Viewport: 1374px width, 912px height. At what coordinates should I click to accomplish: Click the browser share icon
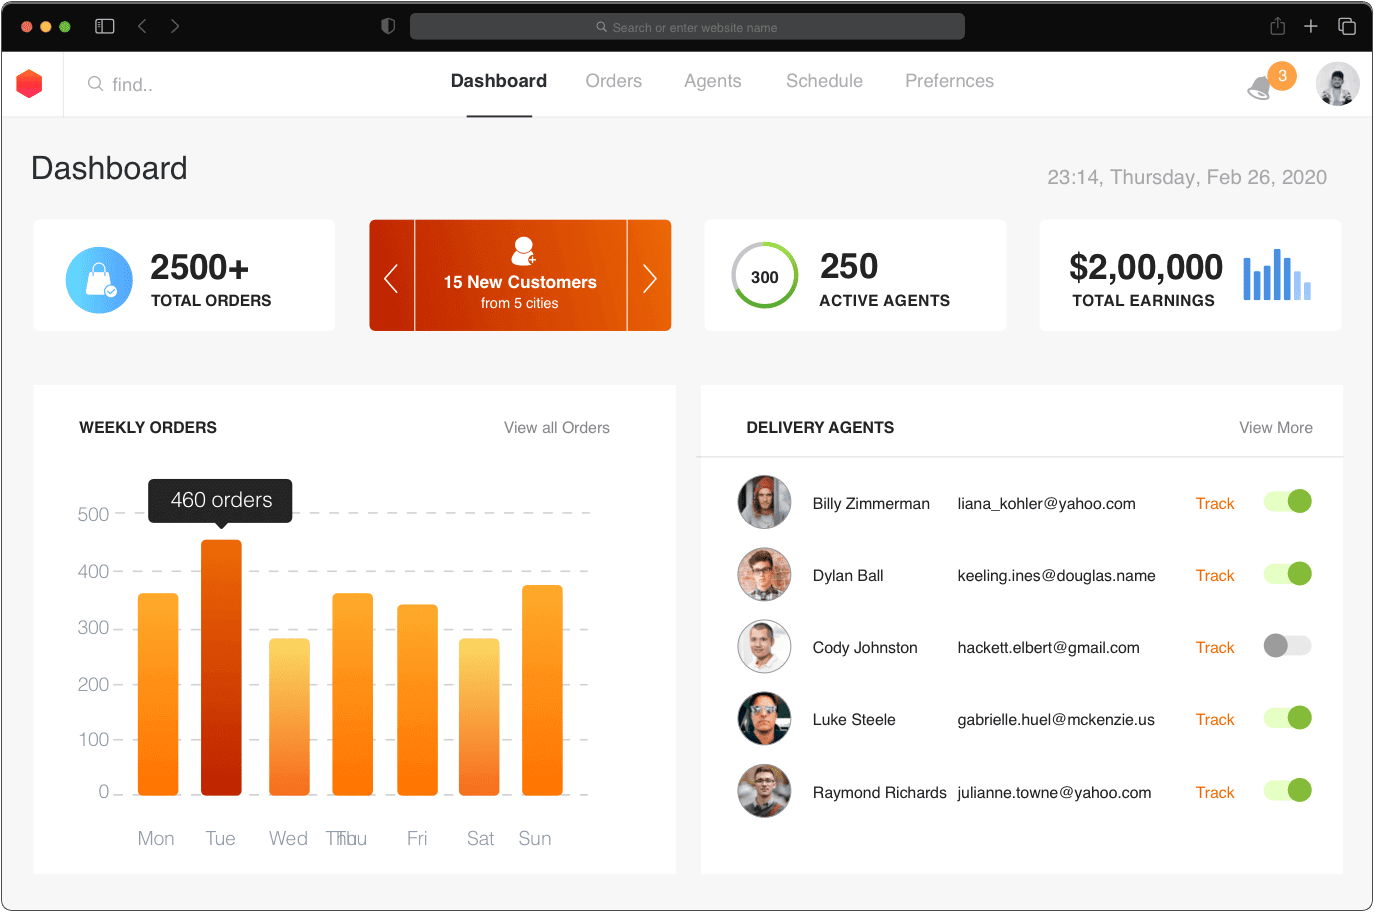[x=1277, y=27]
